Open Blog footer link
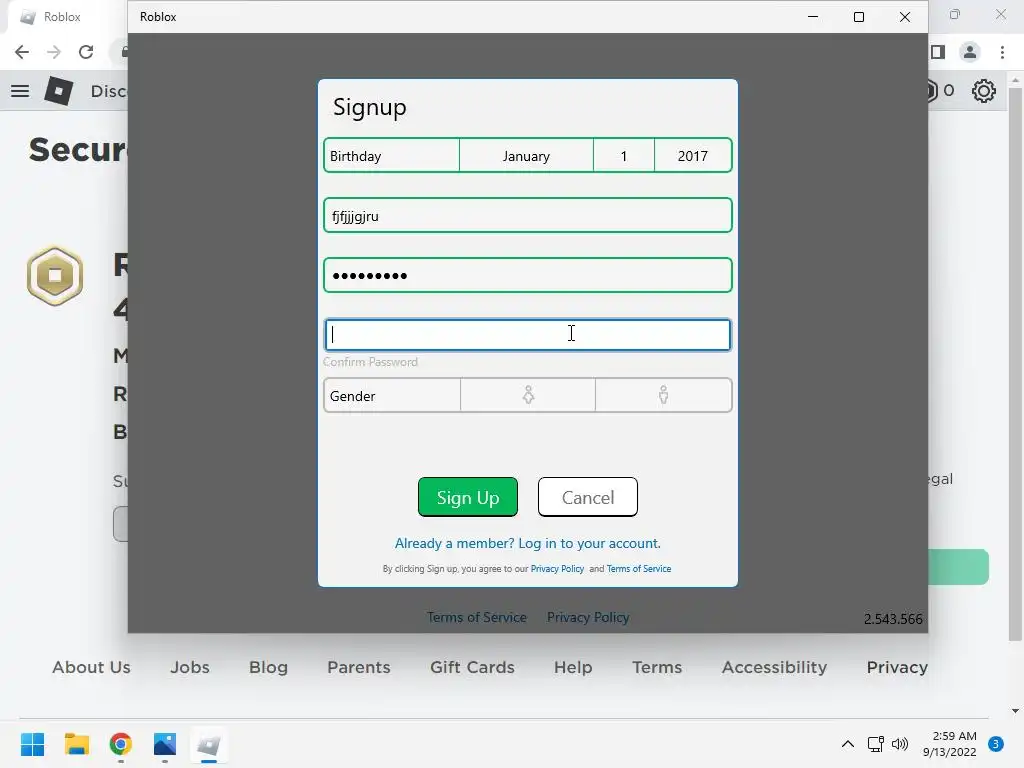Viewport: 1024px width, 768px height. pos(268,667)
